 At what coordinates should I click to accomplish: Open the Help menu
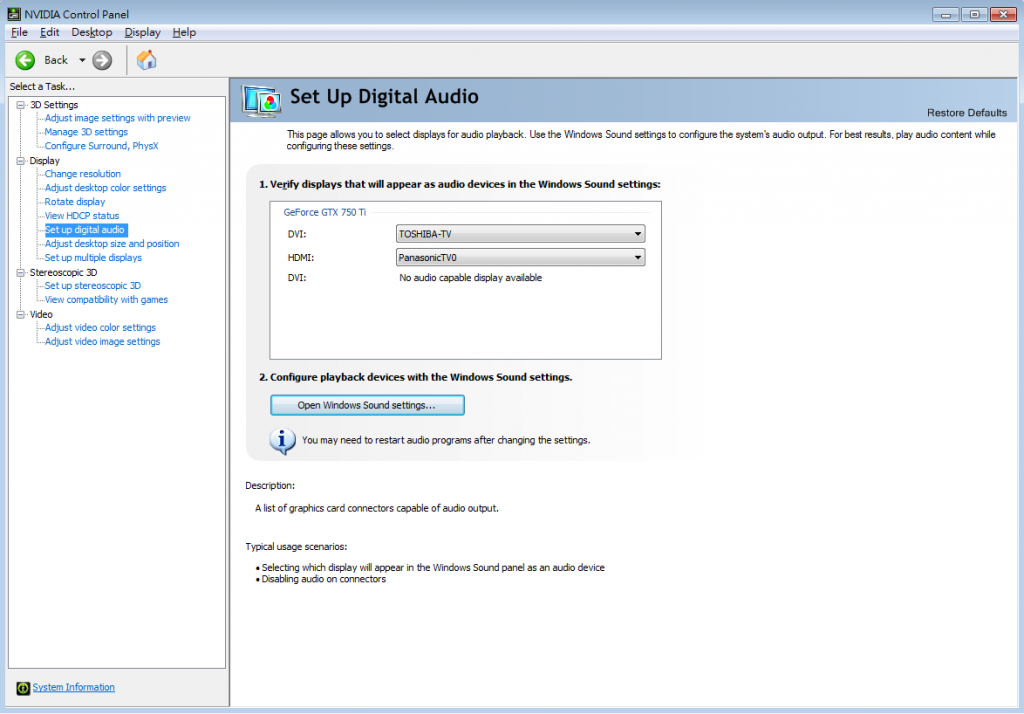[x=184, y=32]
